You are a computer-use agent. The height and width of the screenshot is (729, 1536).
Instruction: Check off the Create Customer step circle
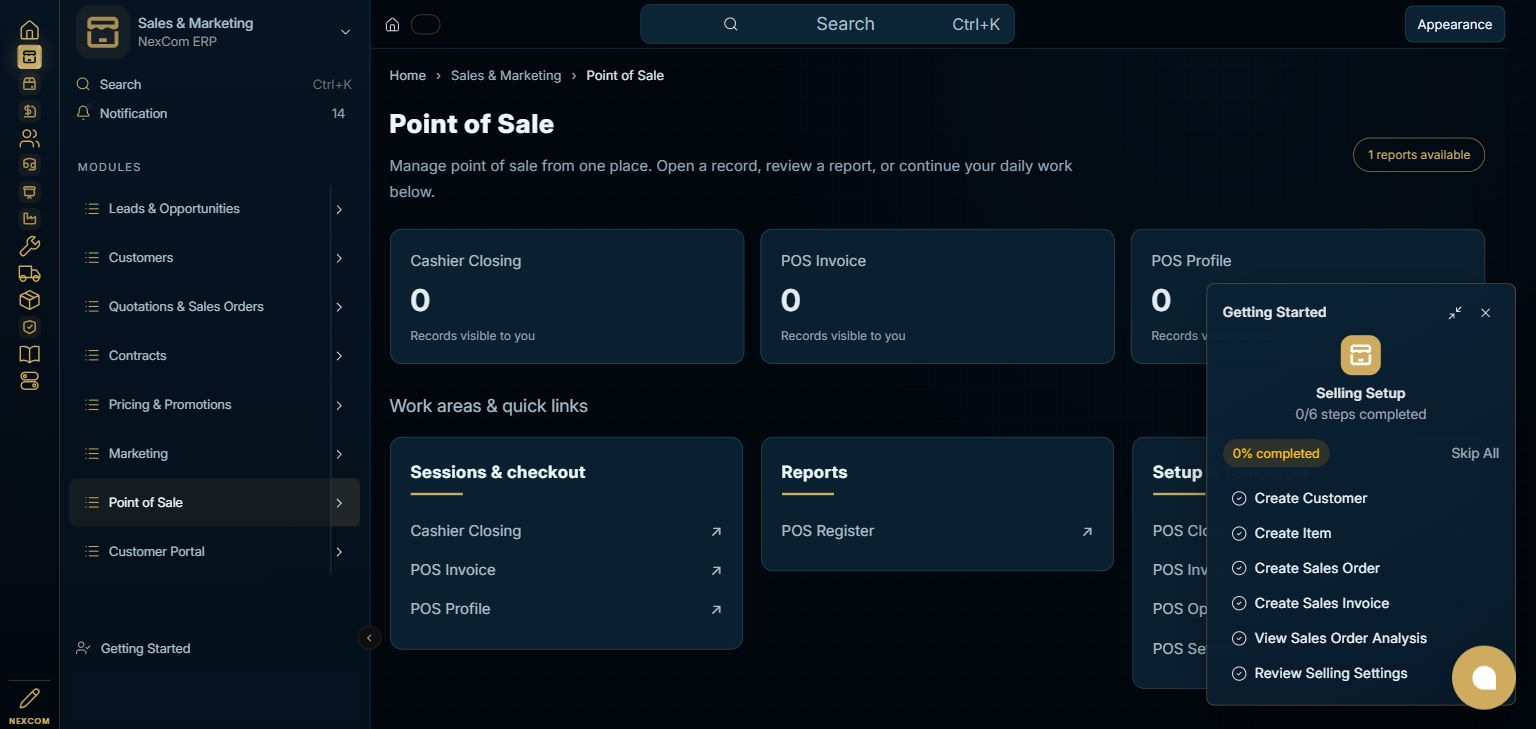(x=1239, y=498)
